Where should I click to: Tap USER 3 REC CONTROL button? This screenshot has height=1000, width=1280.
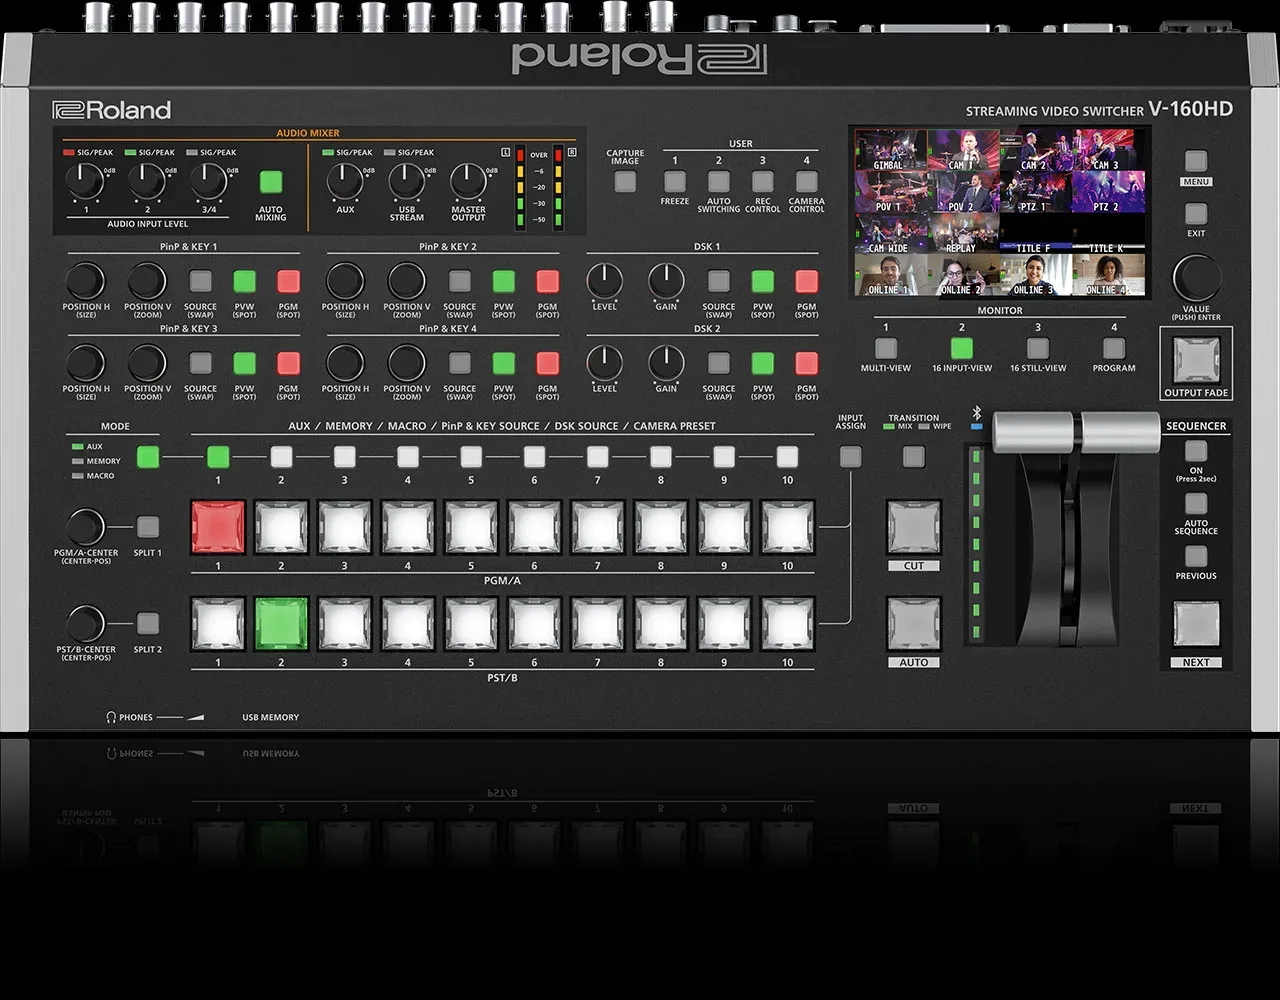click(x=762, y=182)
